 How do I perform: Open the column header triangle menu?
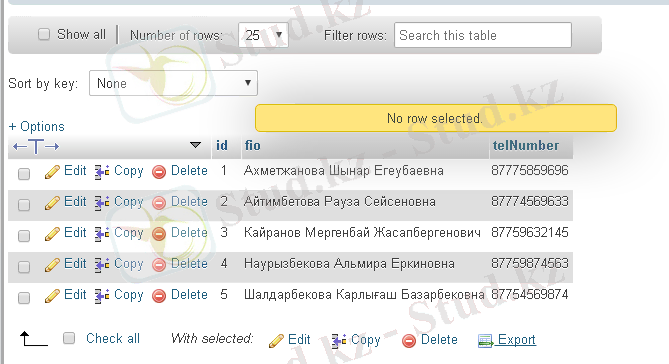pyautogui.click(x=195, y=145)
